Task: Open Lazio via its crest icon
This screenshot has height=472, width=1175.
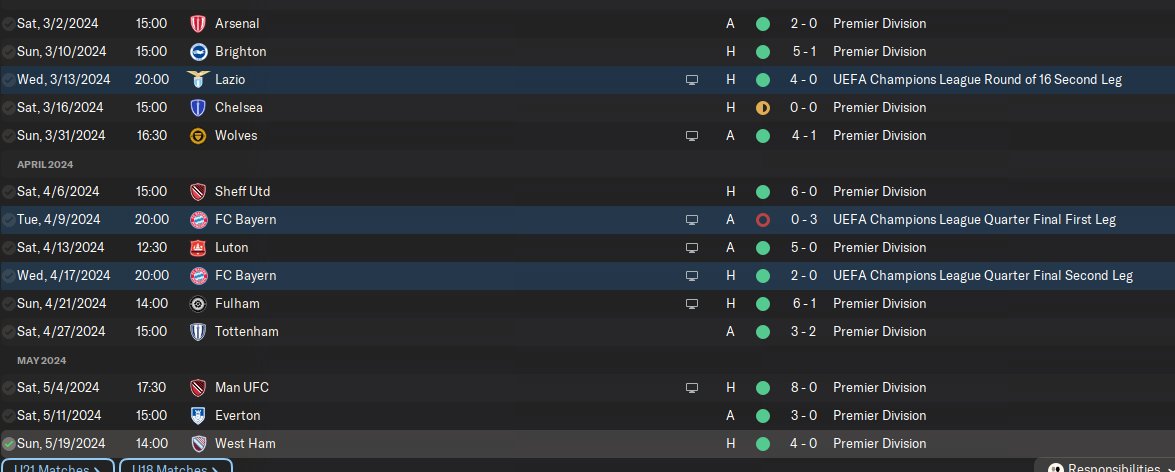Action: 198,79
